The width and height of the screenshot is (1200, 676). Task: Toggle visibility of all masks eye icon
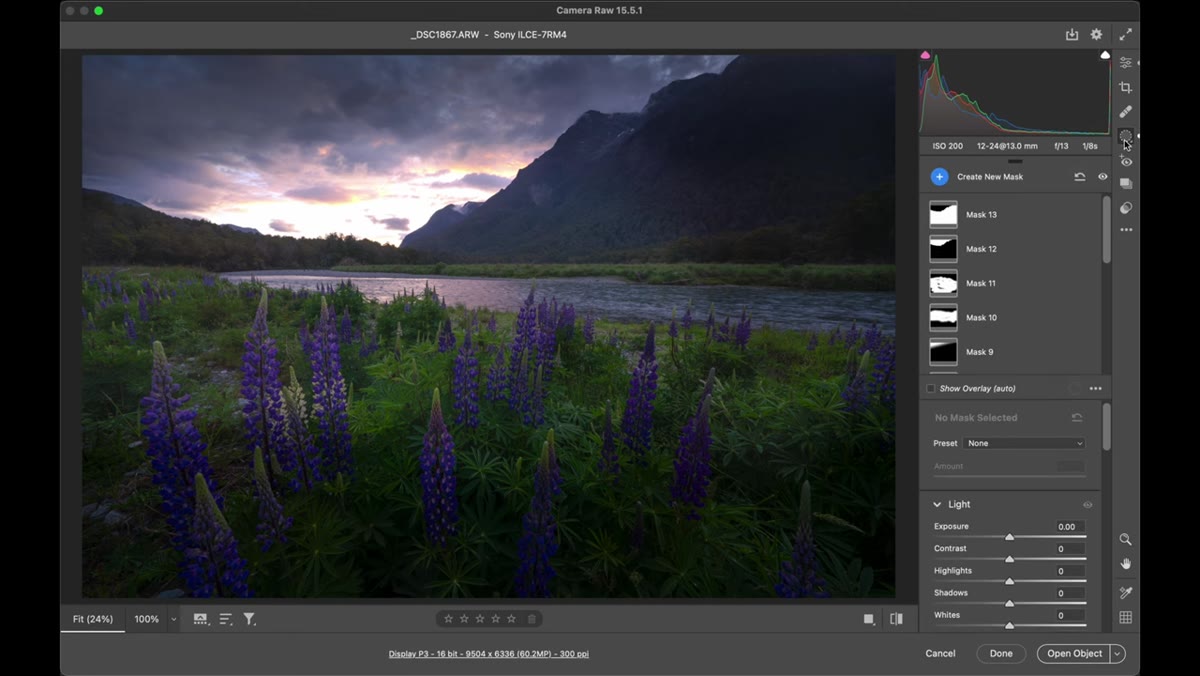(x=1103, y=177)
